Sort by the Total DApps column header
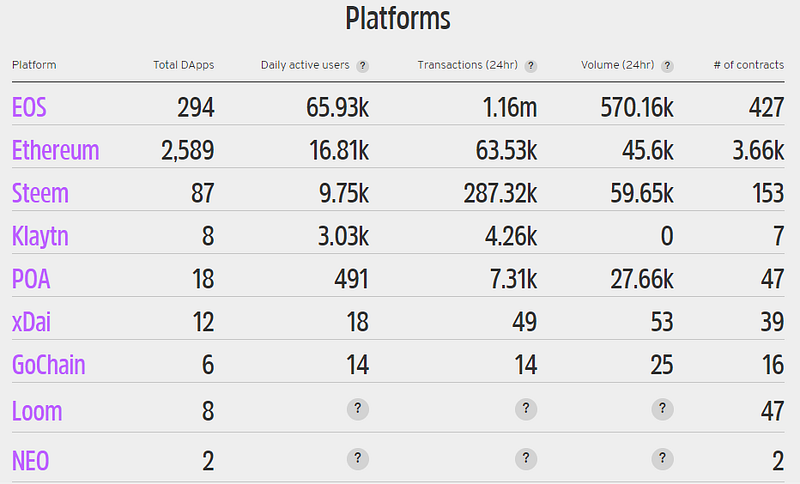 coord(183,66)
